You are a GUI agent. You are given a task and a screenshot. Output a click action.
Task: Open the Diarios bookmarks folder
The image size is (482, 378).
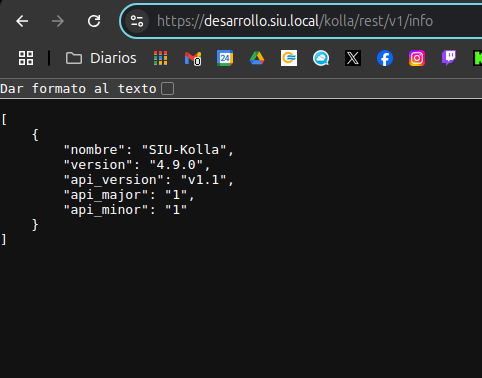101,58
